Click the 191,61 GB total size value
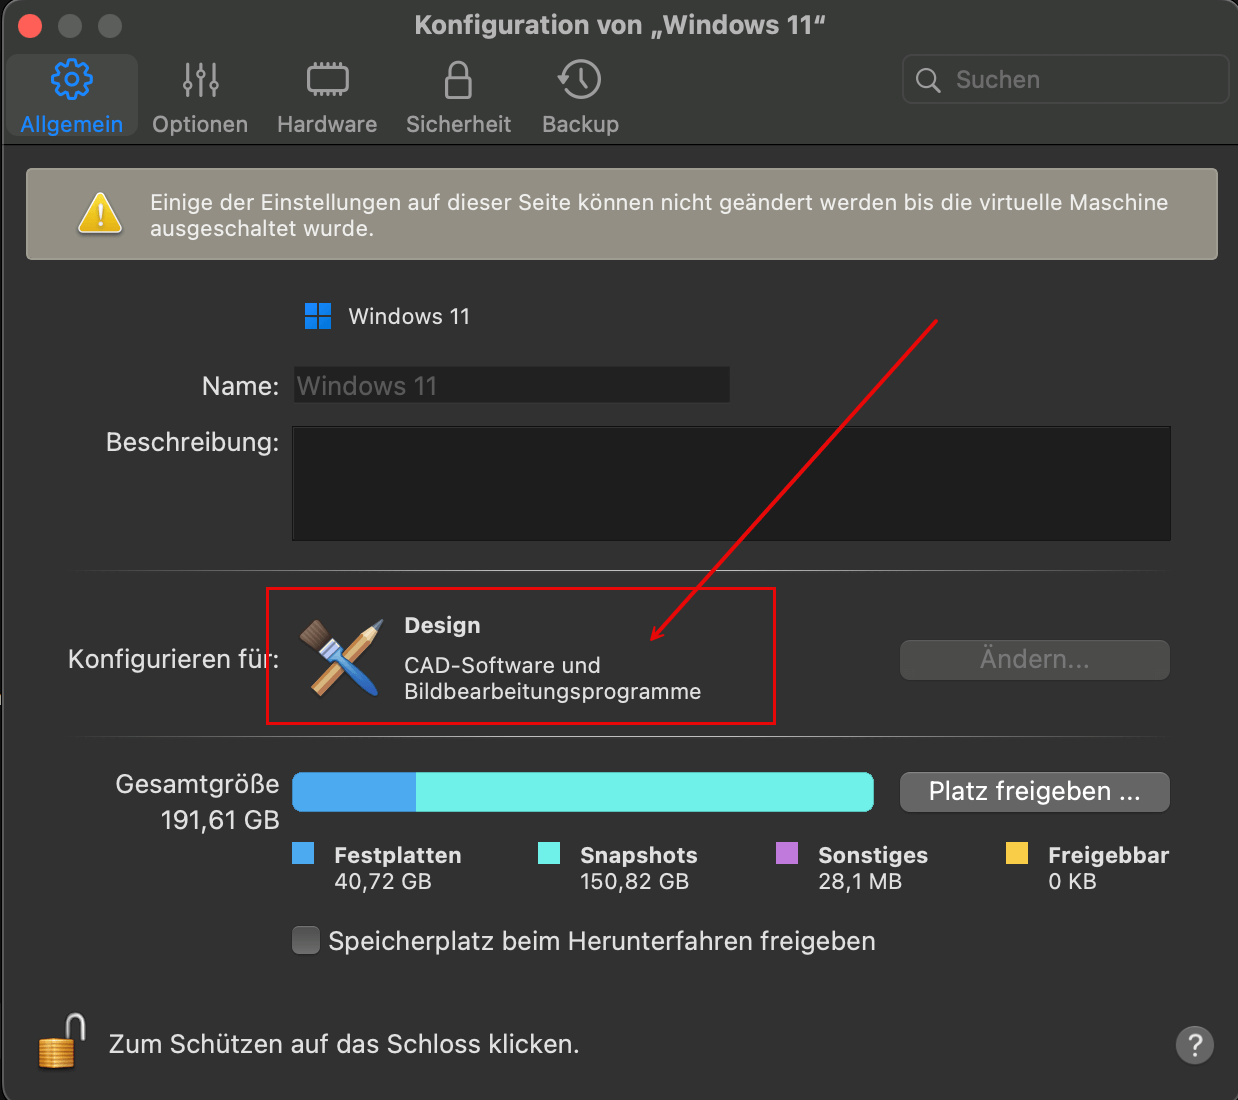The height and width of the screenshot is (1100, 1238). (x=220, y=820)
